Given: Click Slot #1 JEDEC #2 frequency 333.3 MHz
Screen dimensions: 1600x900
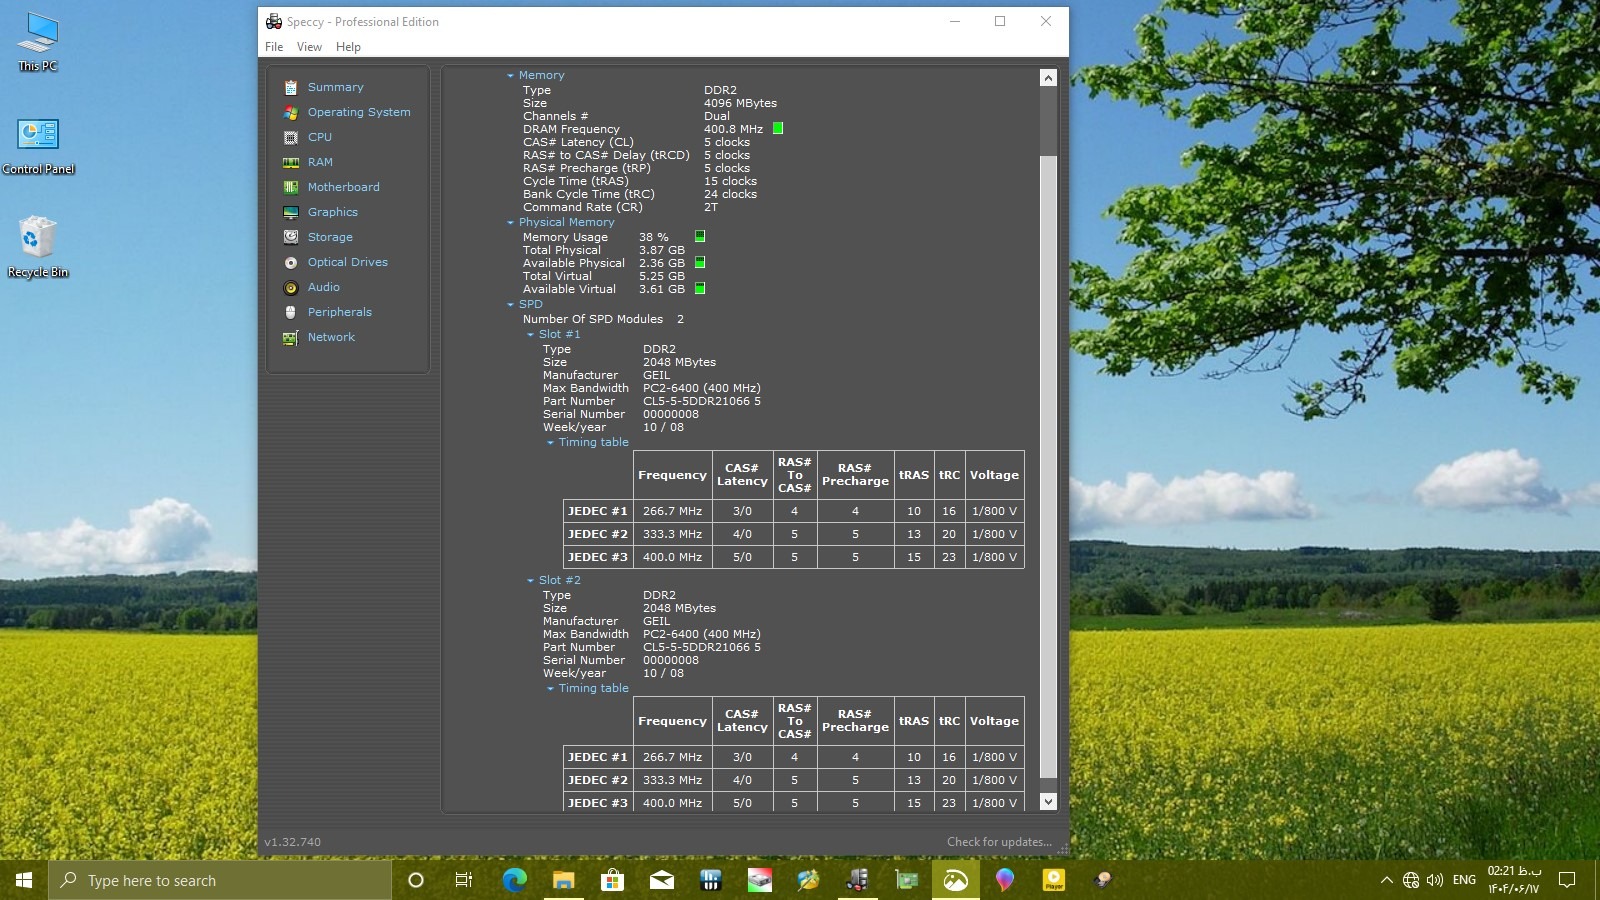Looking at the screenshot, I should pos(672,534).
